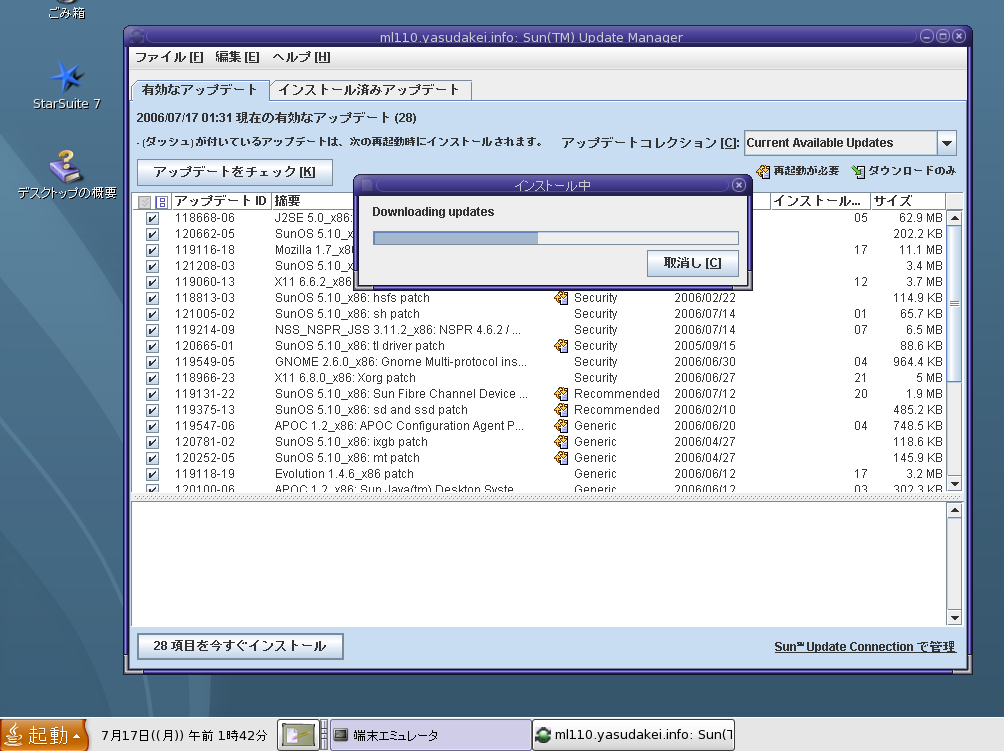Click 28 項目を今すぐインストール button
The image size is (1004, 751).
pos(240,646)
